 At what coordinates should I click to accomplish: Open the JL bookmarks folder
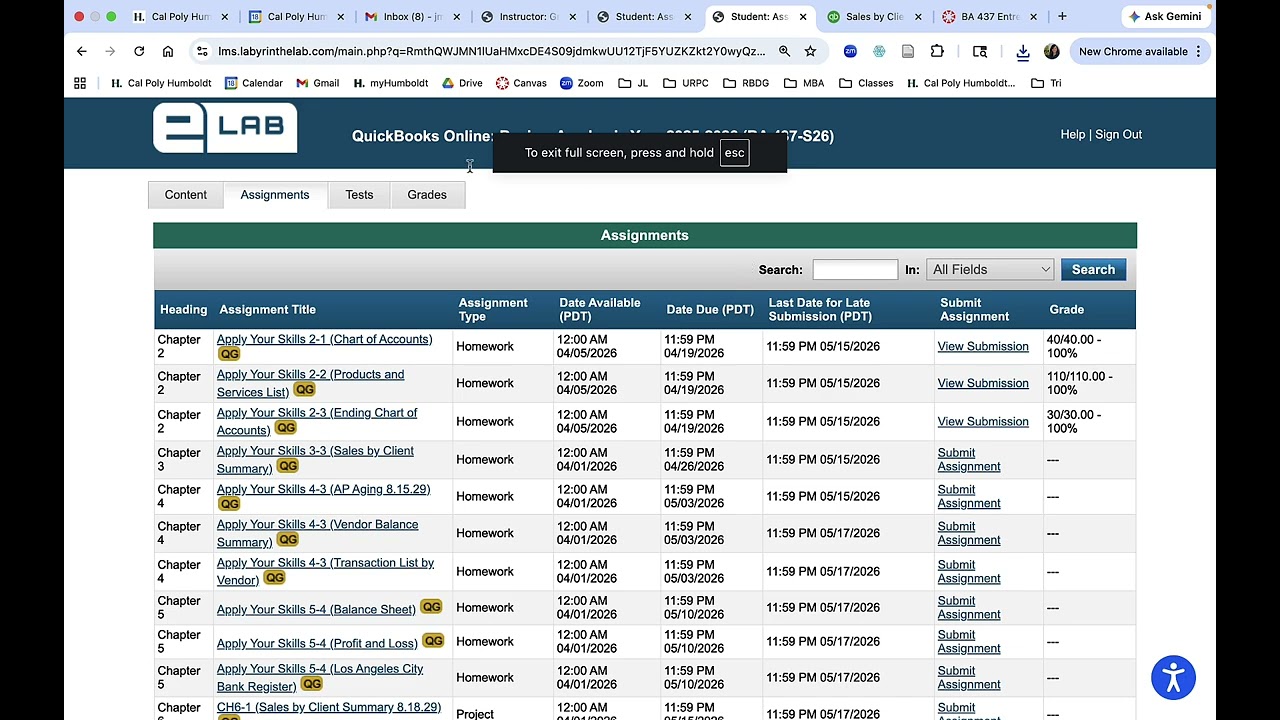coord(635,83)
